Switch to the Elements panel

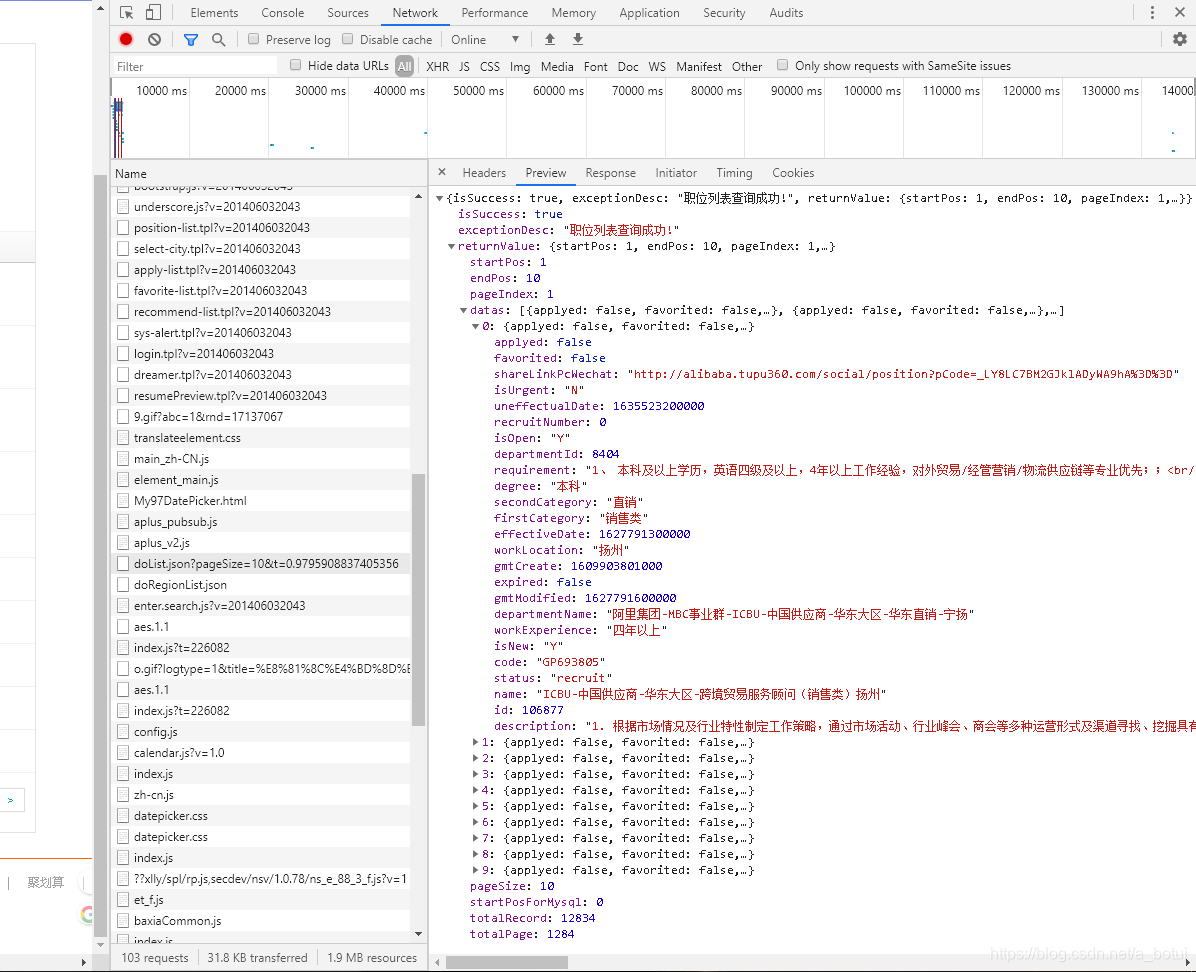click(214, 12)
